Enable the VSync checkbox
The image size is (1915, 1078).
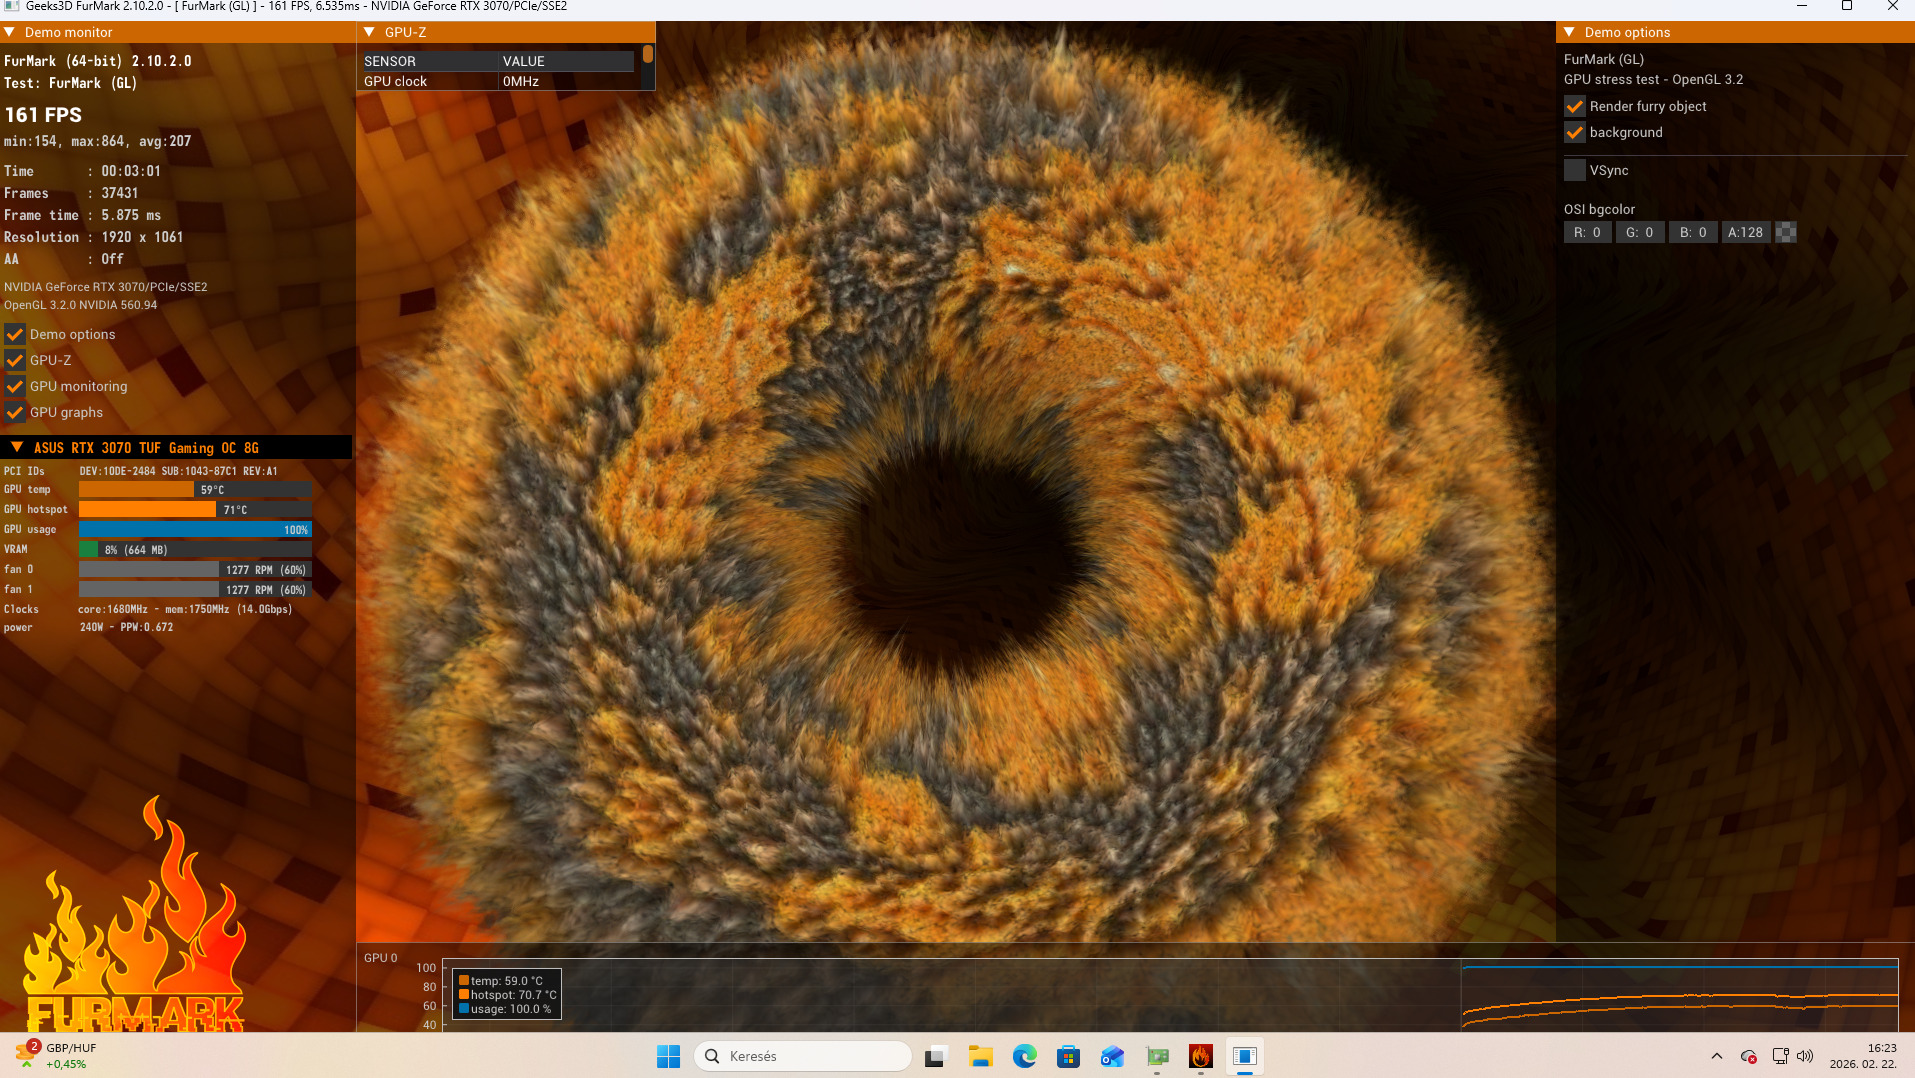1575,170
